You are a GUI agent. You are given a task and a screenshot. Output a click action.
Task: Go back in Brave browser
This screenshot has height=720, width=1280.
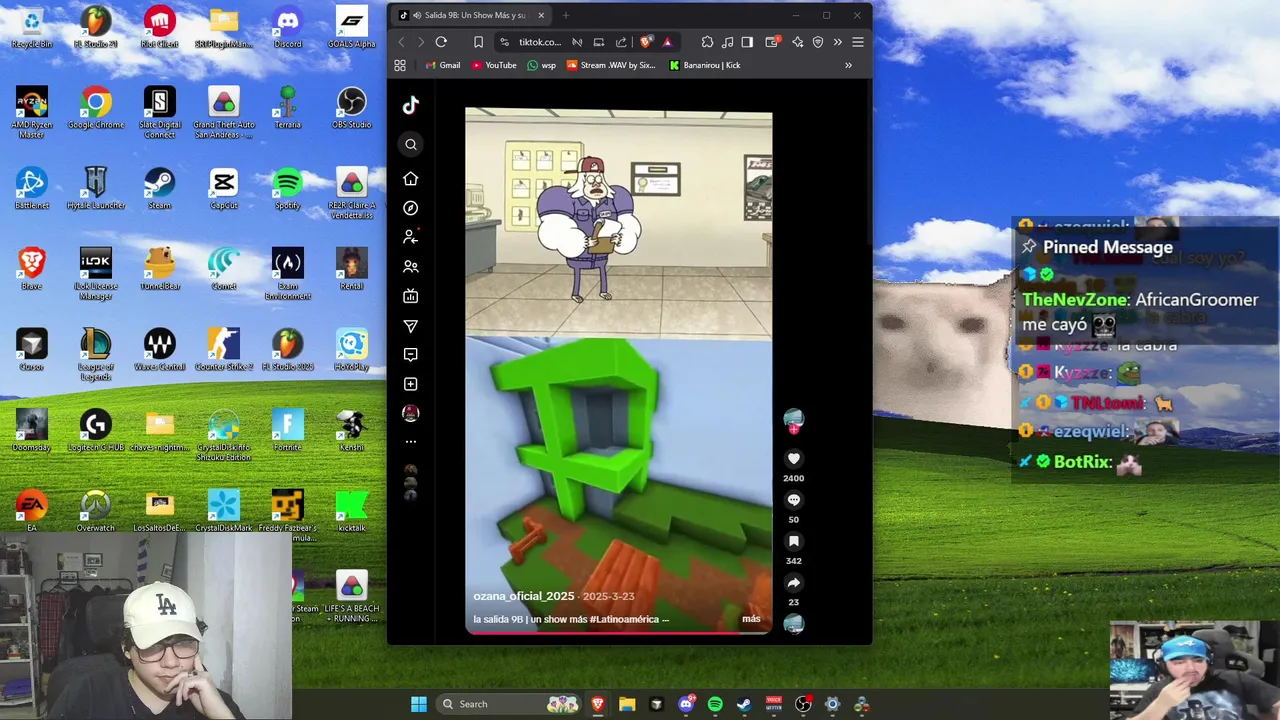click(402, 42)
